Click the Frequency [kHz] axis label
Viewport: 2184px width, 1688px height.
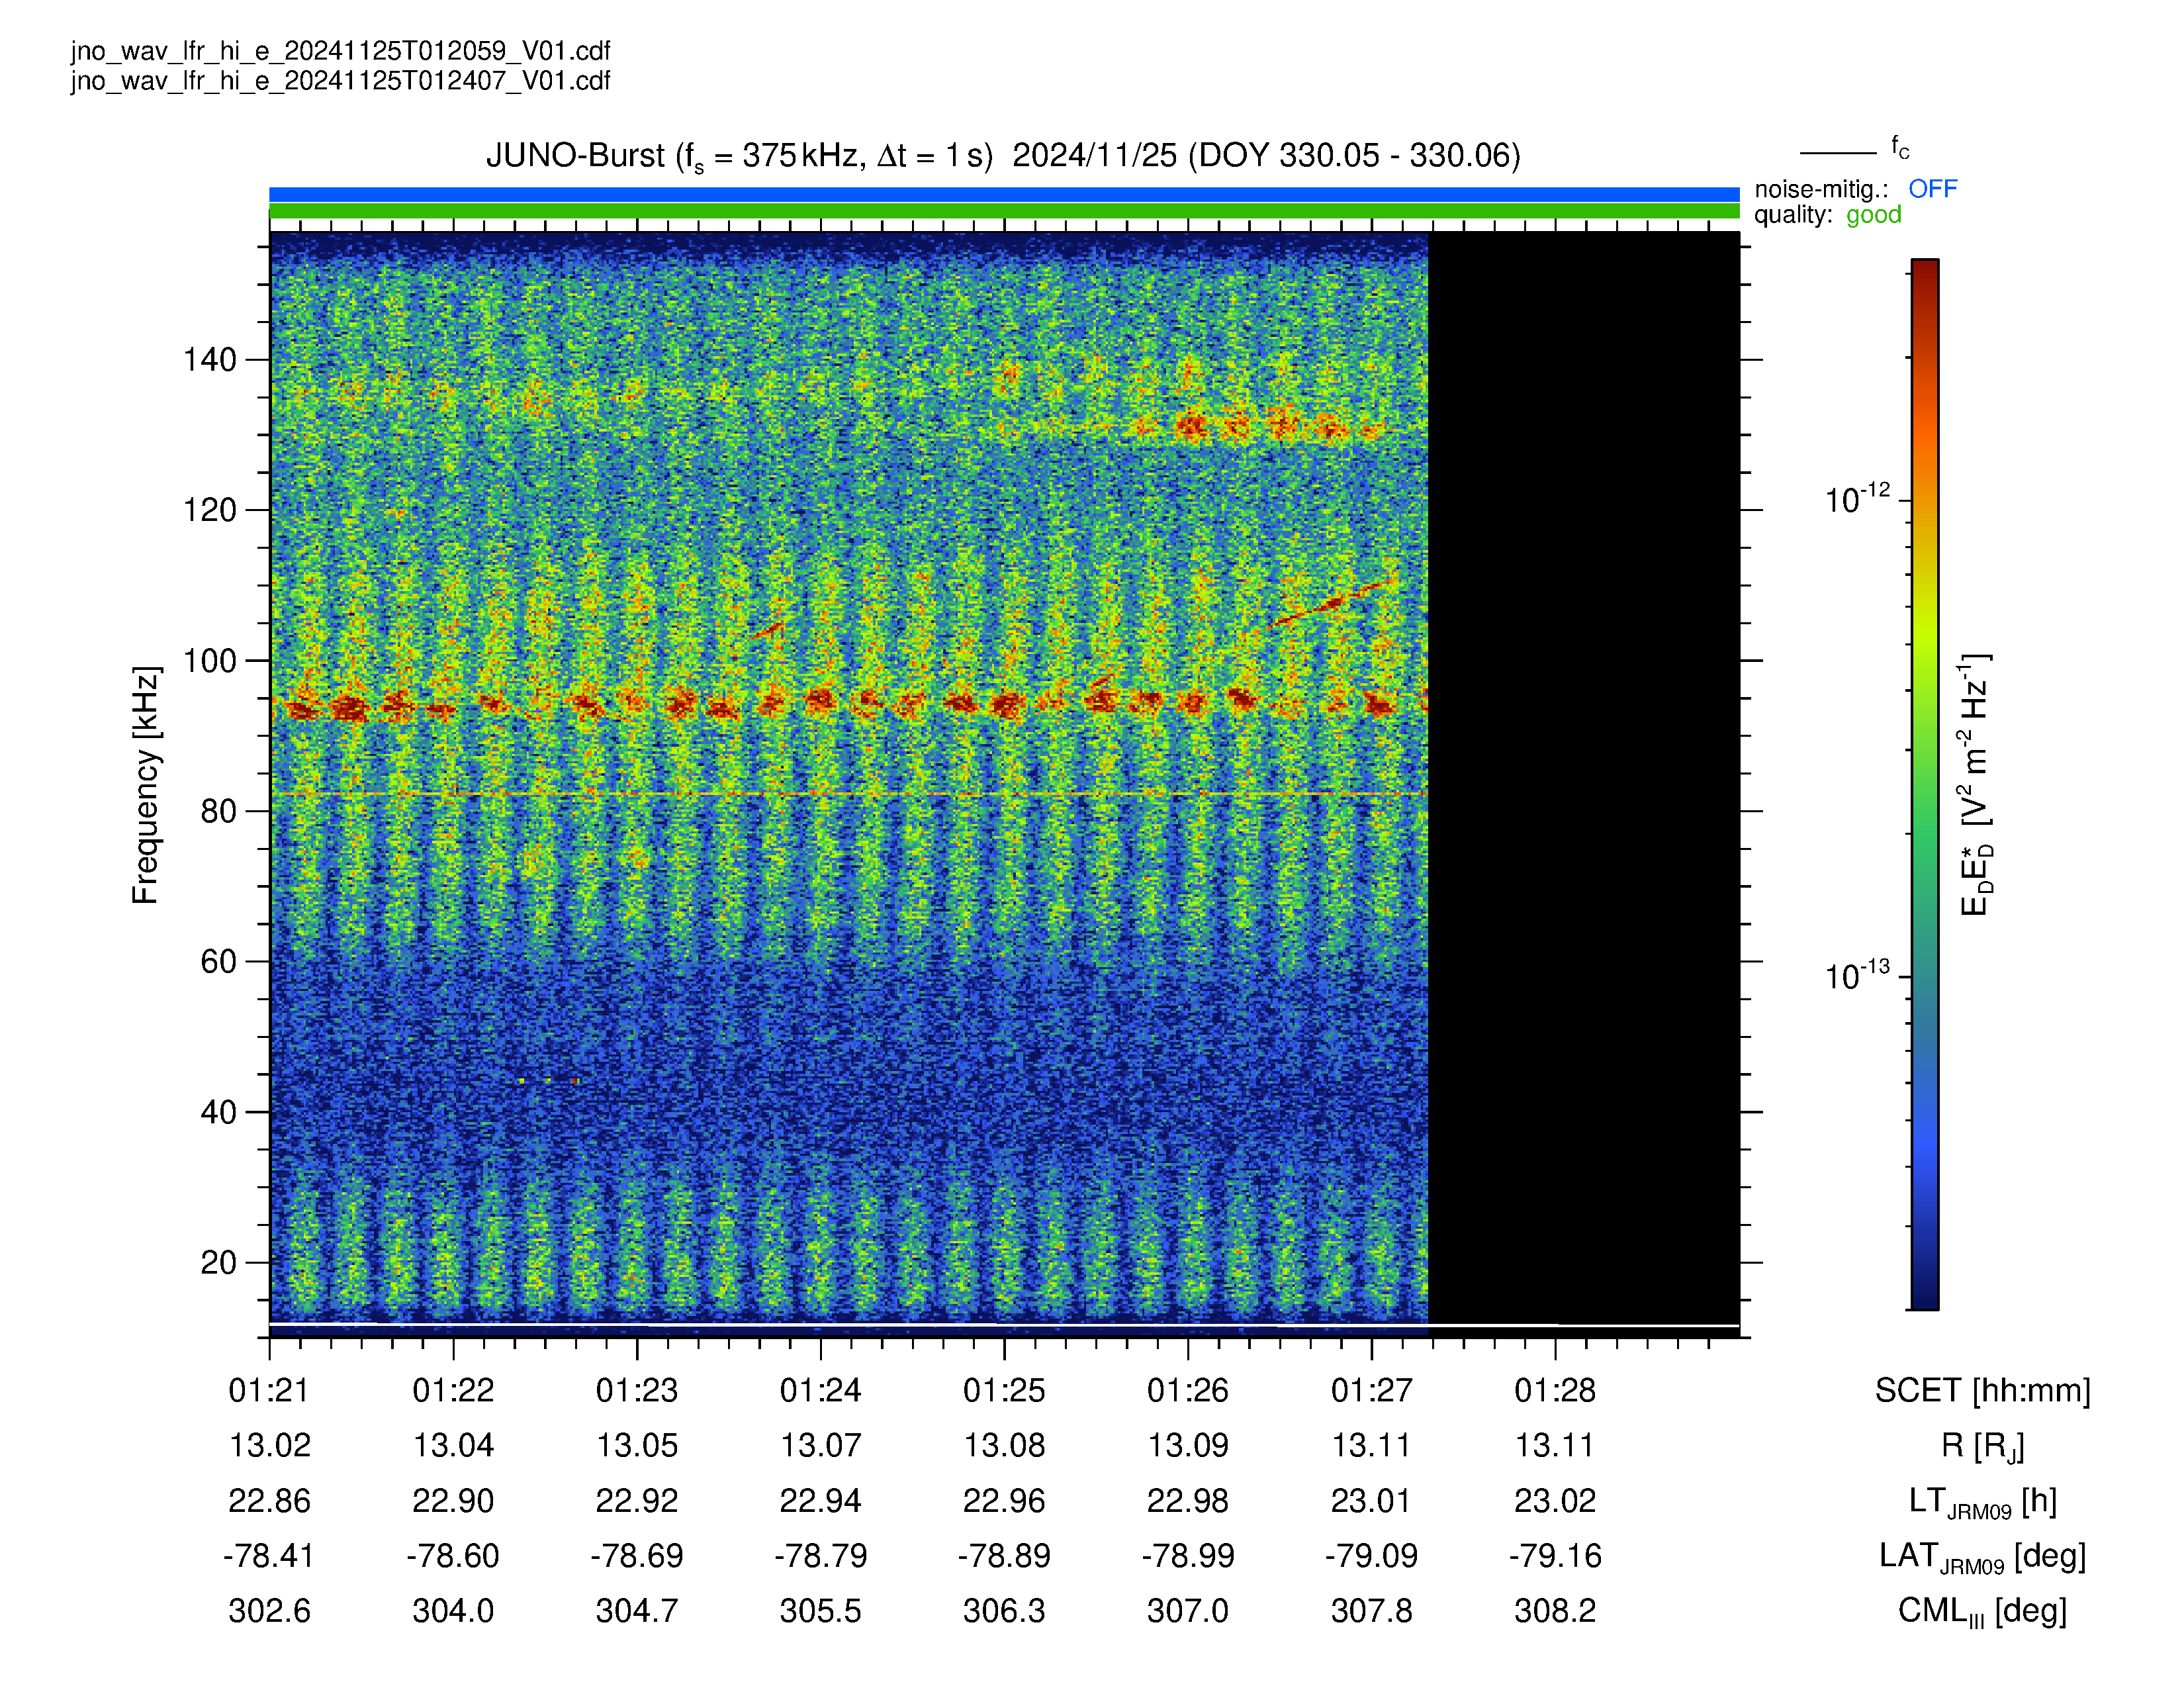click(146, 785)
